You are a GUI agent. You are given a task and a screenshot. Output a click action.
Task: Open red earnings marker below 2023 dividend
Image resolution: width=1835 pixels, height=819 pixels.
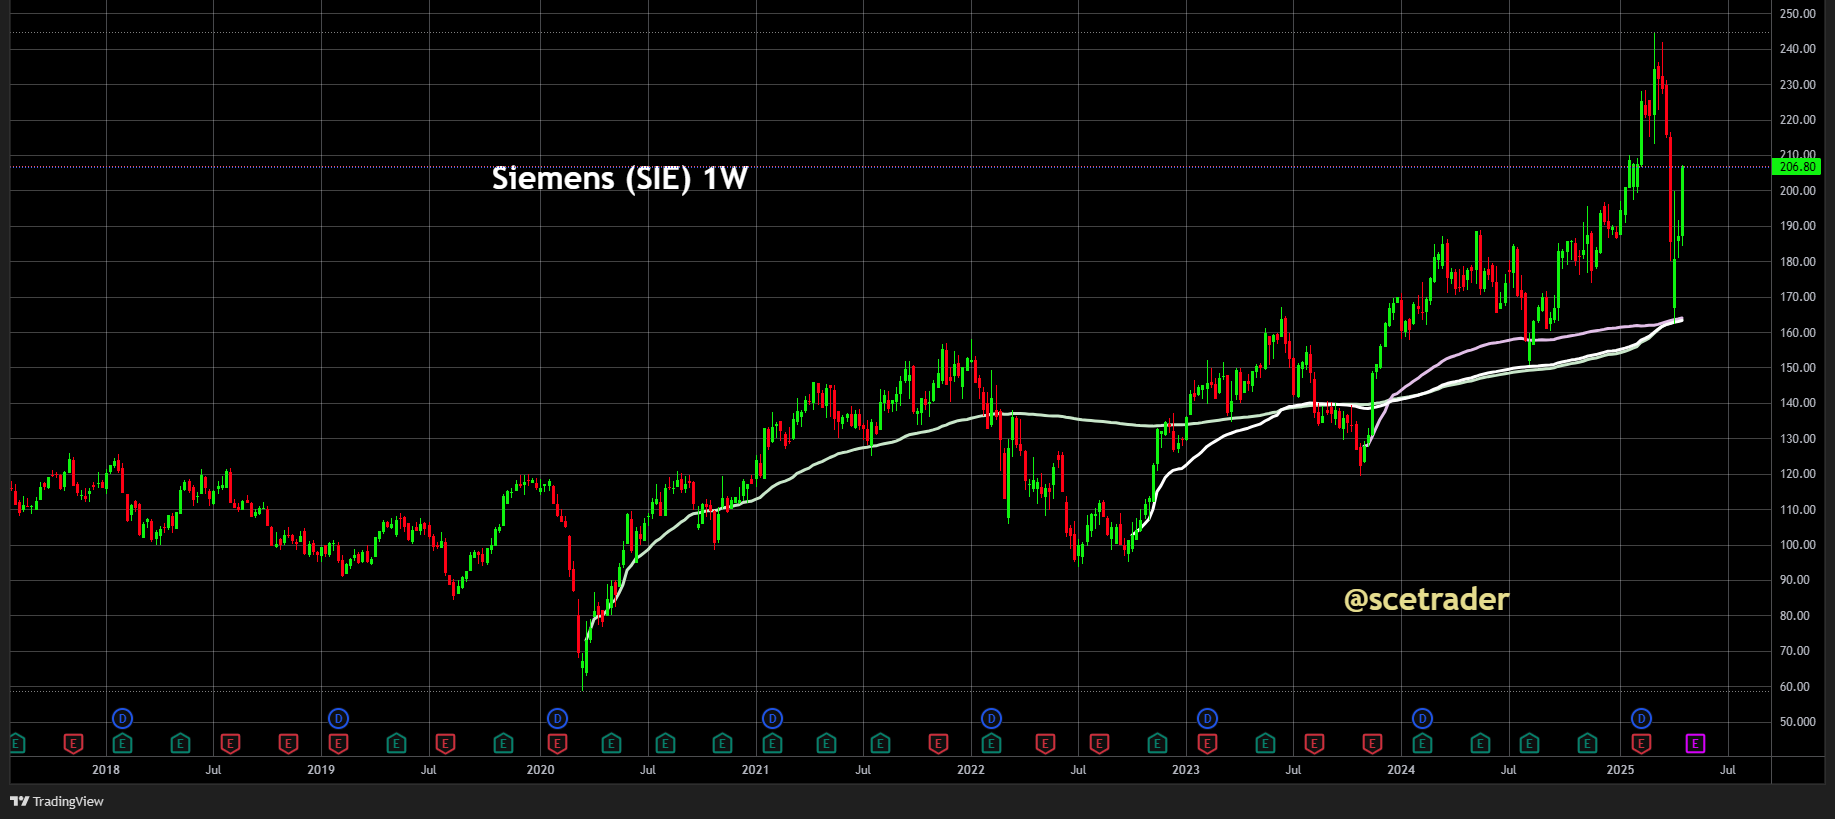point(1207,743)
